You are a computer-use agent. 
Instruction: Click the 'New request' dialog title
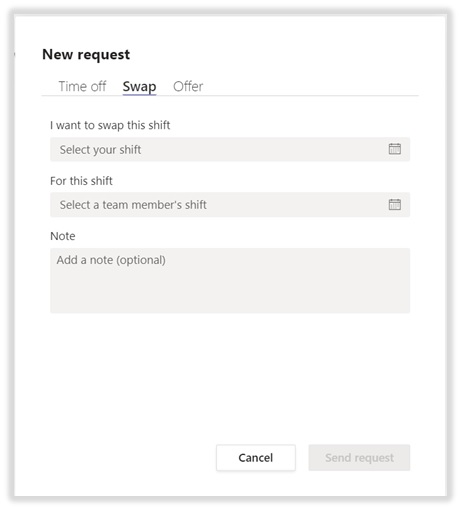(86, 55)
